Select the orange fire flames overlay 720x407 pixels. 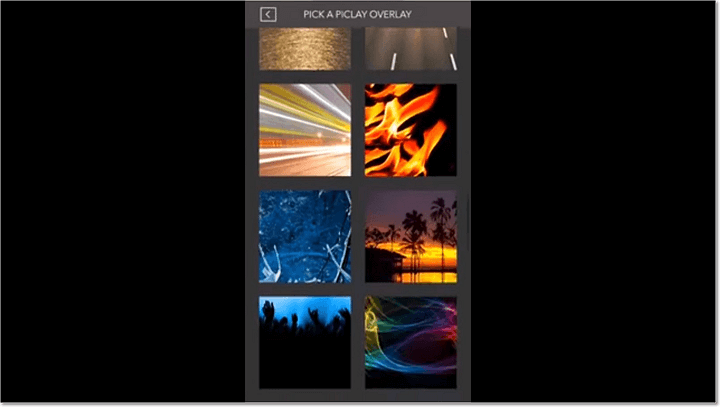pyautogui.click(x=411, y=130)
